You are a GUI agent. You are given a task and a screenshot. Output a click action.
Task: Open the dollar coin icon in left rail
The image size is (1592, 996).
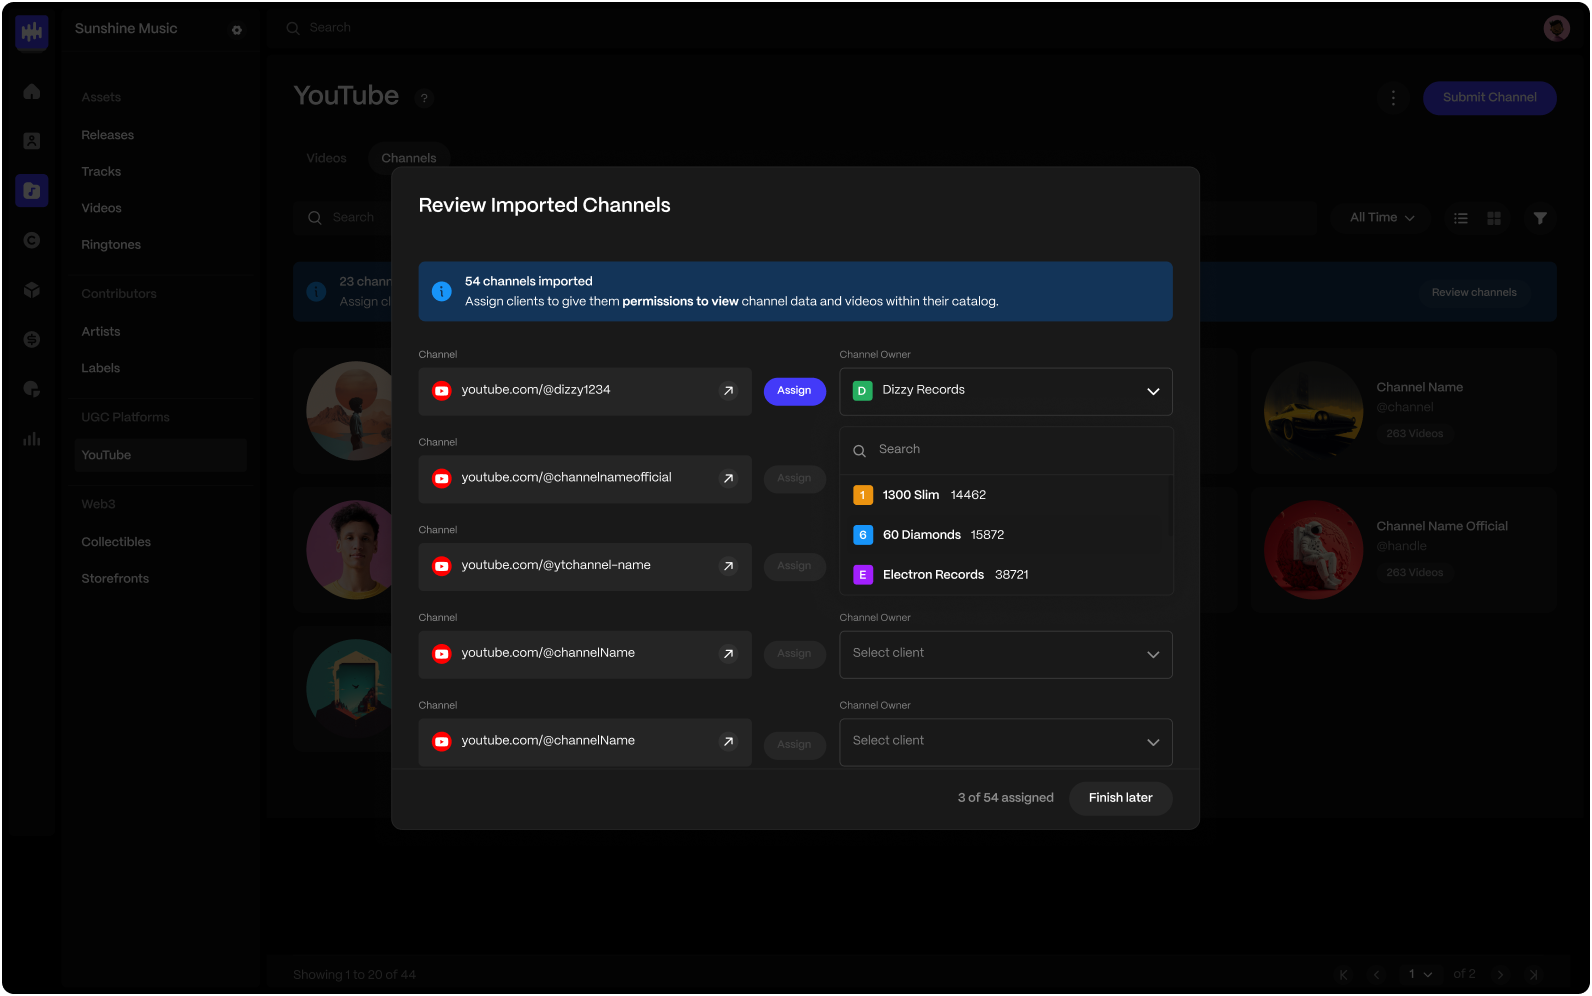pos(32,340)
